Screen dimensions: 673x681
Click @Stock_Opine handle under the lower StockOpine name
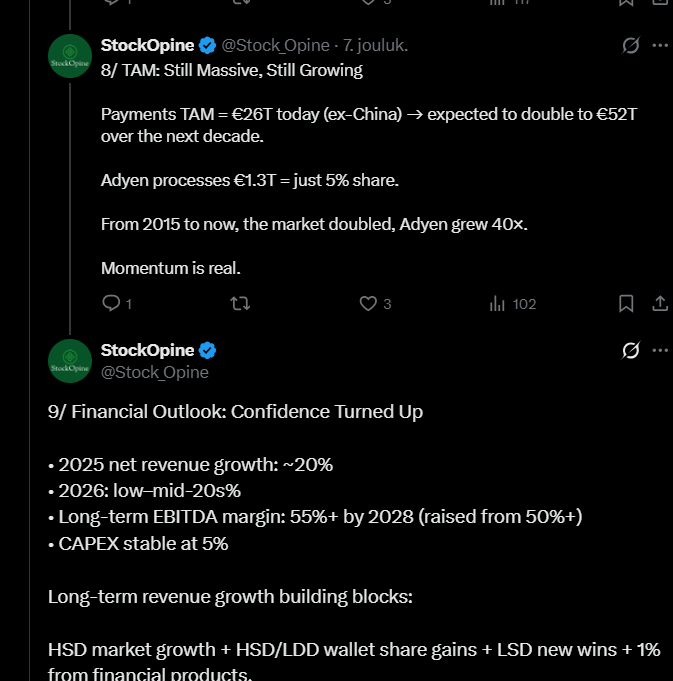pyautogui.click(x=155, y=372)
